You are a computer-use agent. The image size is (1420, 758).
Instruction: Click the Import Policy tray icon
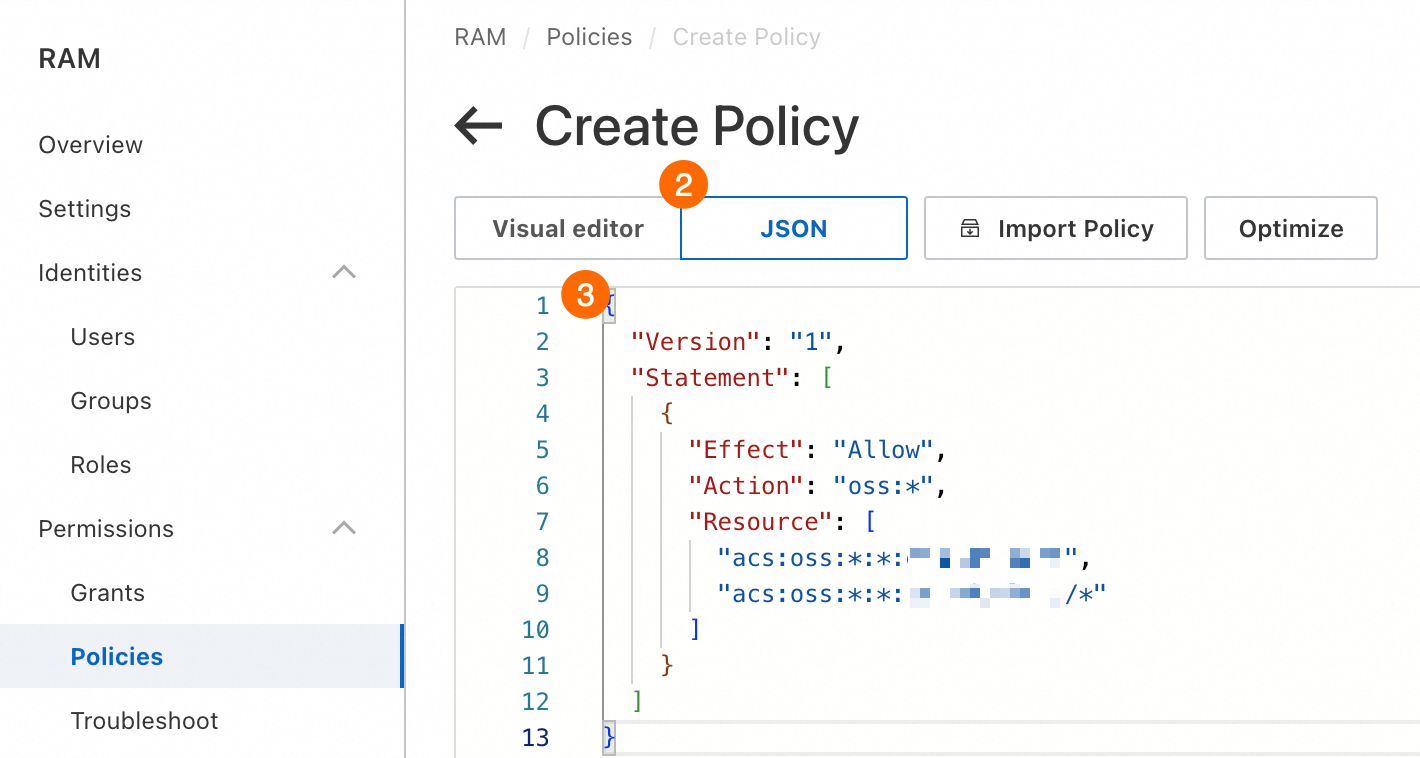(969, 229)
